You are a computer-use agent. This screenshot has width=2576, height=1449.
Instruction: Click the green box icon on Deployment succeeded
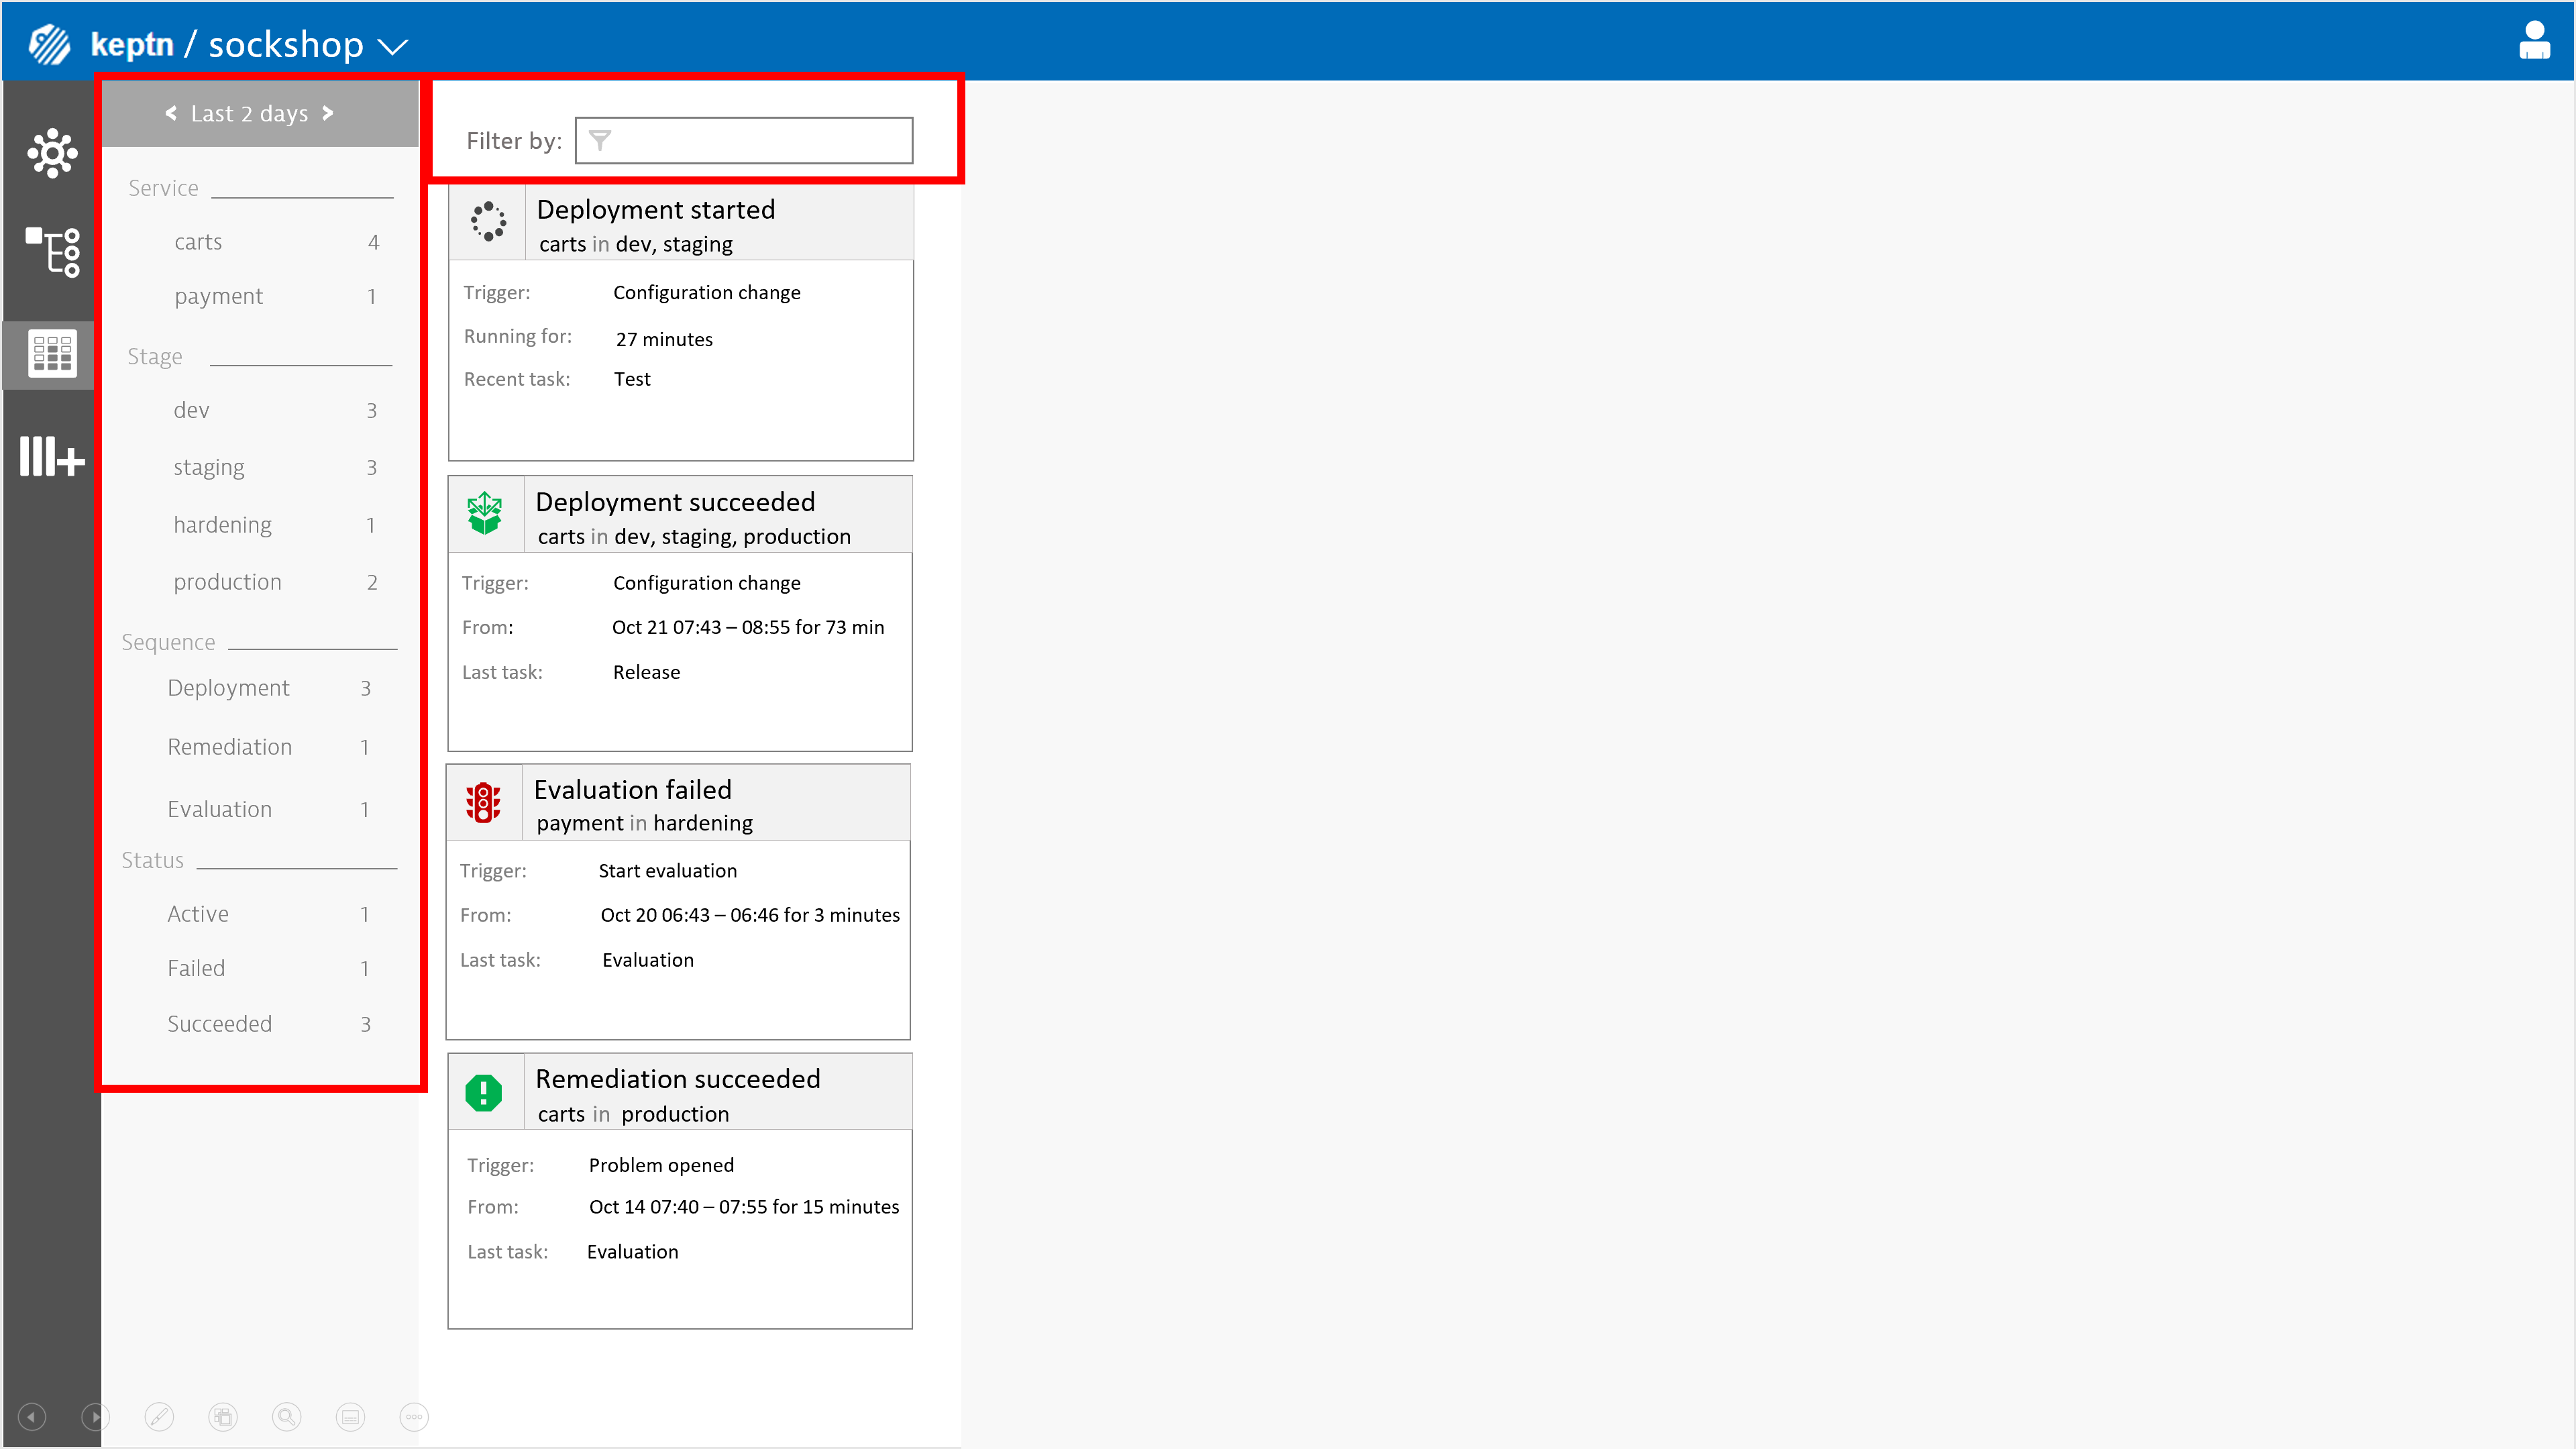(x=485, y=514)
